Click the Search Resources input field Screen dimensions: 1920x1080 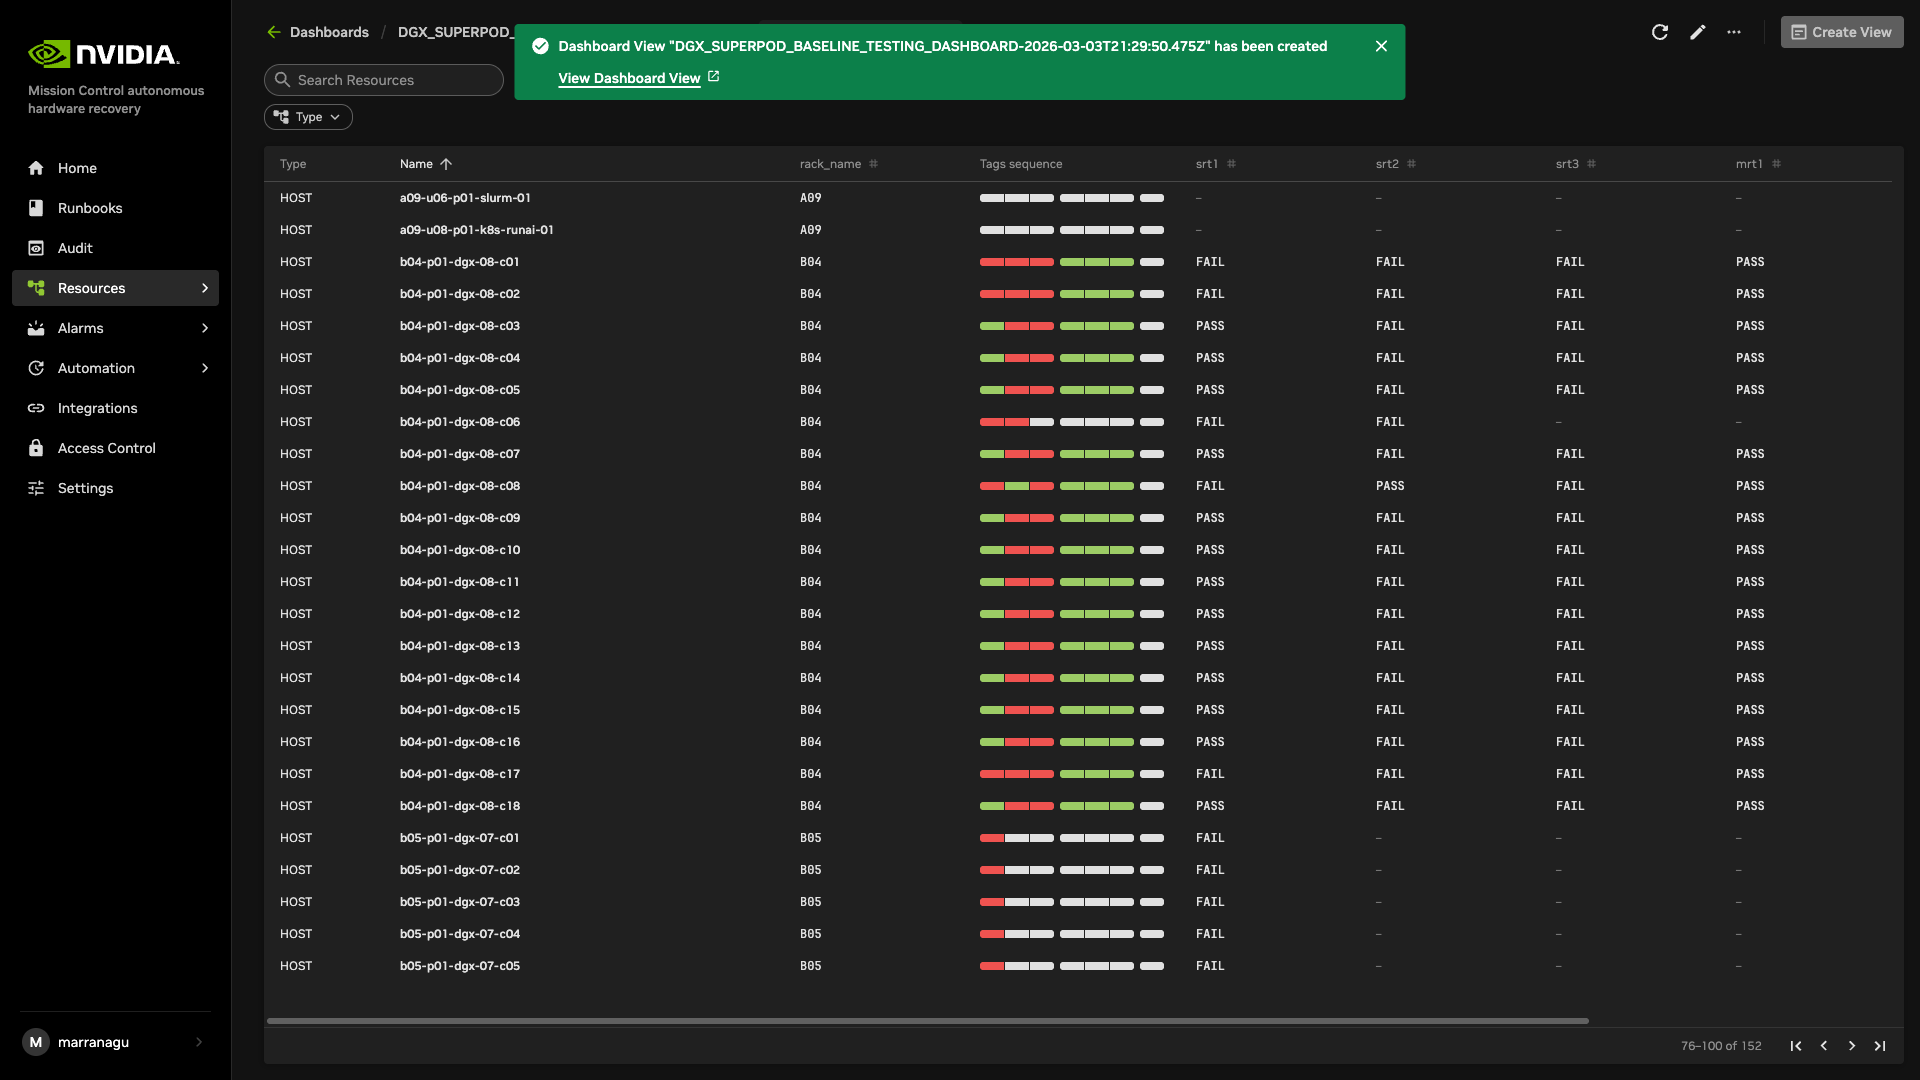point(384,80)
